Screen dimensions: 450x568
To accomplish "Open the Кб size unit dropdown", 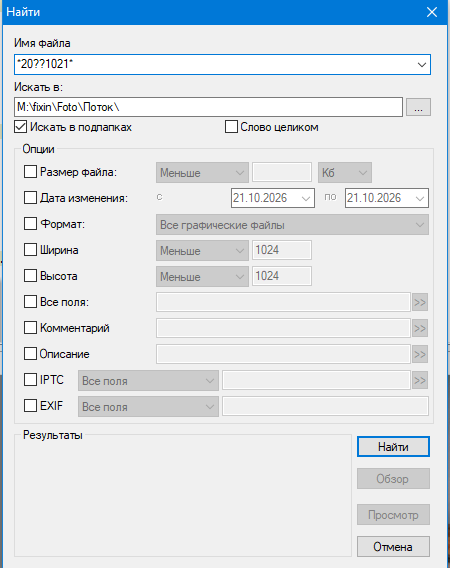I will tap(345, 172).
